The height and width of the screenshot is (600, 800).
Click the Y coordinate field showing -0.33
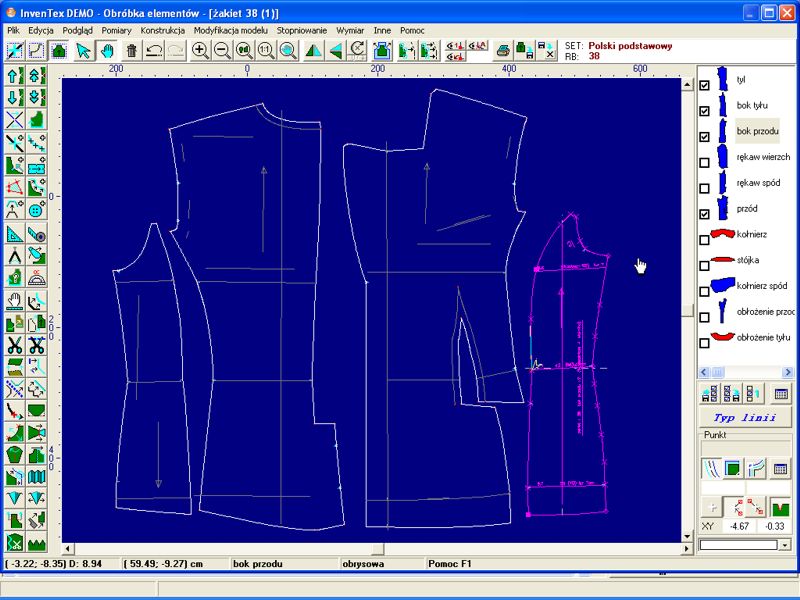point(774,526)
